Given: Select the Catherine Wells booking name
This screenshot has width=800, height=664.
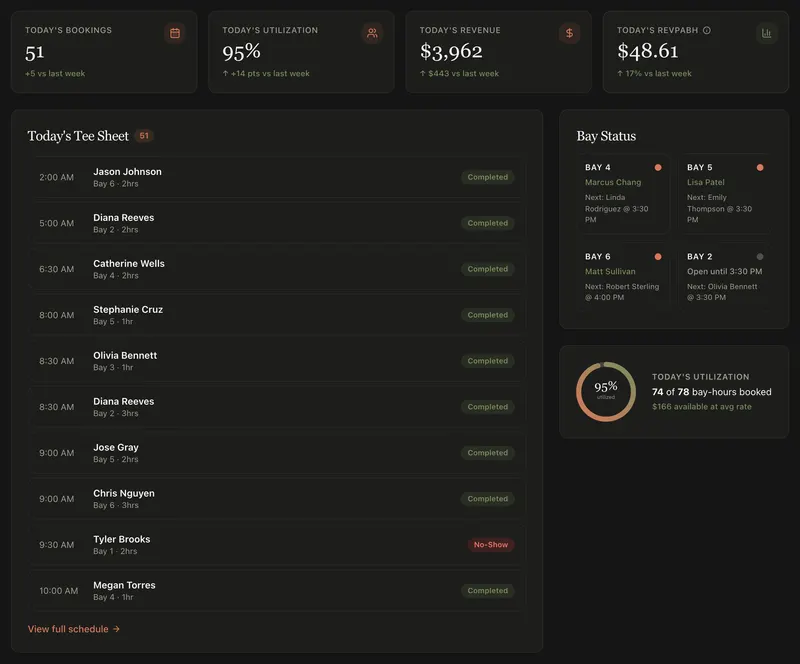Looking at the screenshot, I should 129,263.
